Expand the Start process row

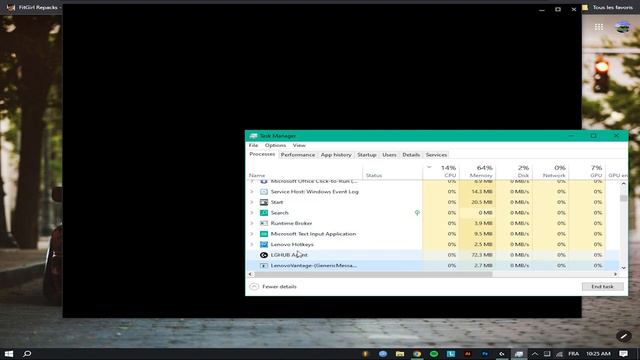[252, 202]
